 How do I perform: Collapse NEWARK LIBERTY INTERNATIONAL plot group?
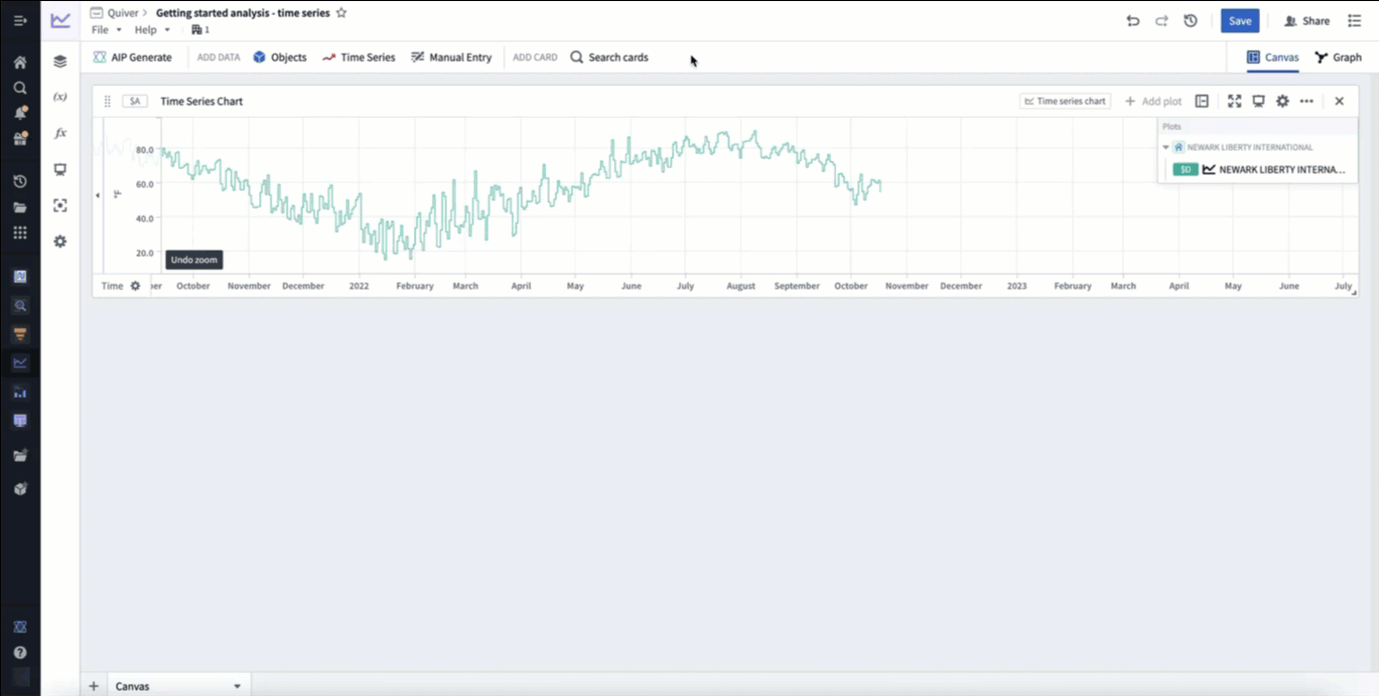click(1166, 147)
